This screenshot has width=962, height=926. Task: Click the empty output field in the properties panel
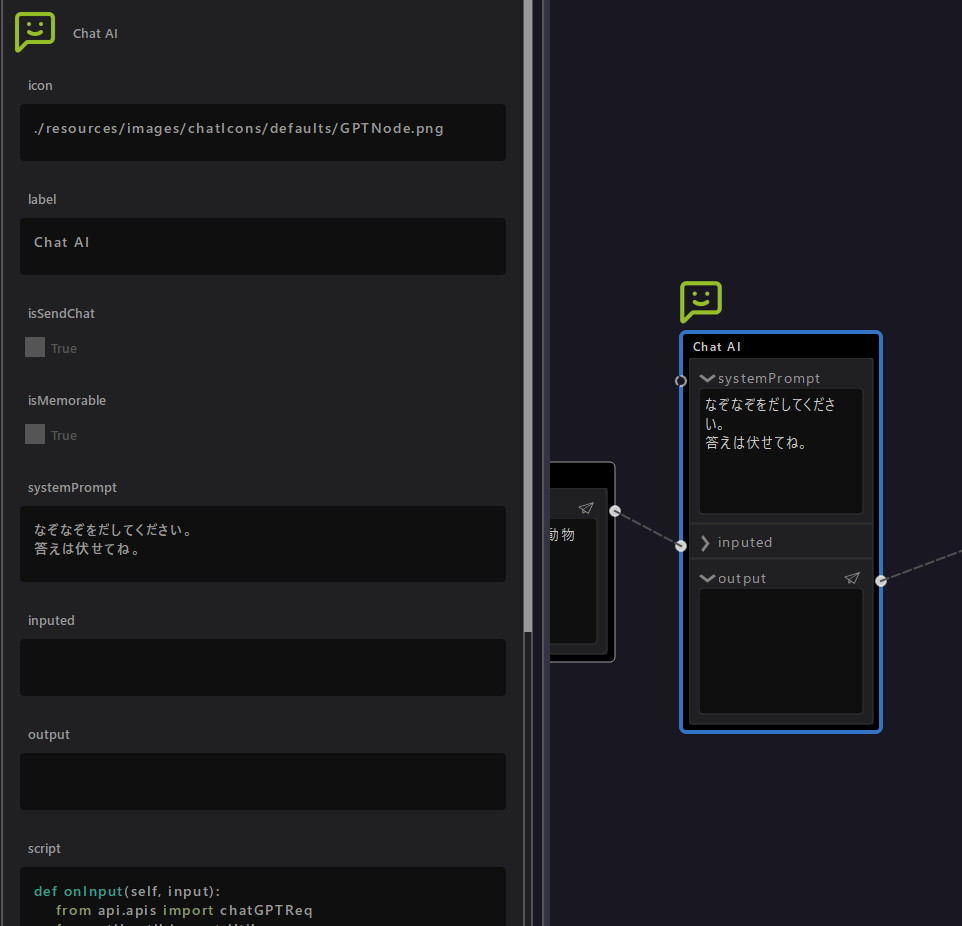point(263,782)
